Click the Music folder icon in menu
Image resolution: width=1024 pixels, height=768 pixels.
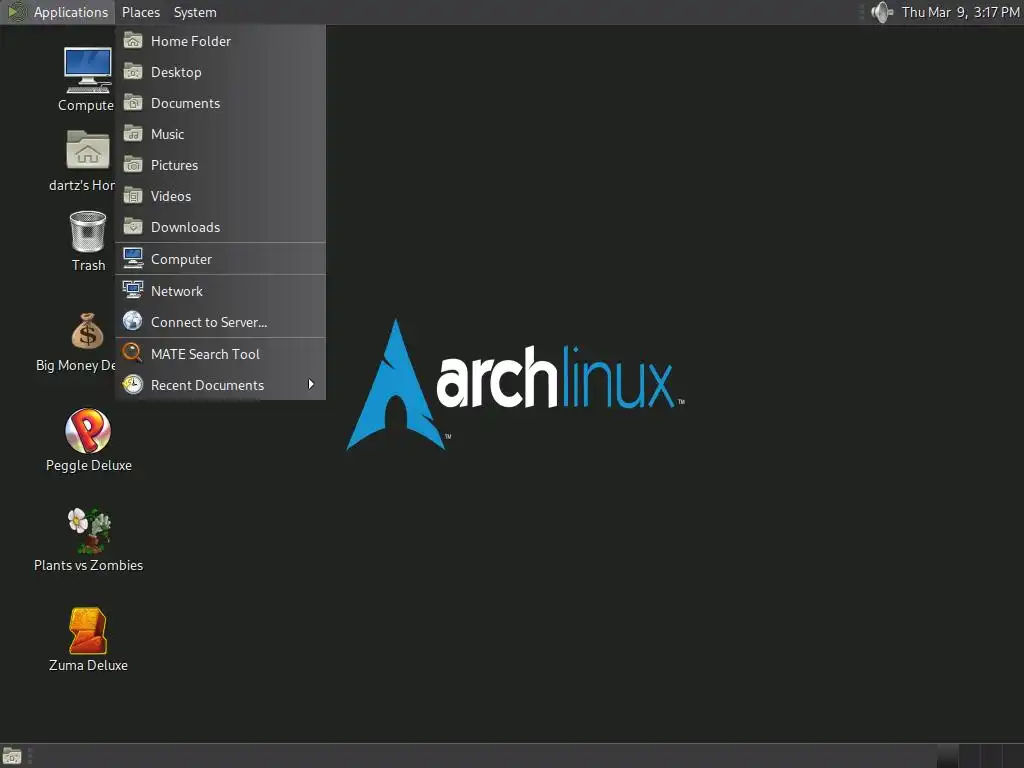tap(133, 133)
